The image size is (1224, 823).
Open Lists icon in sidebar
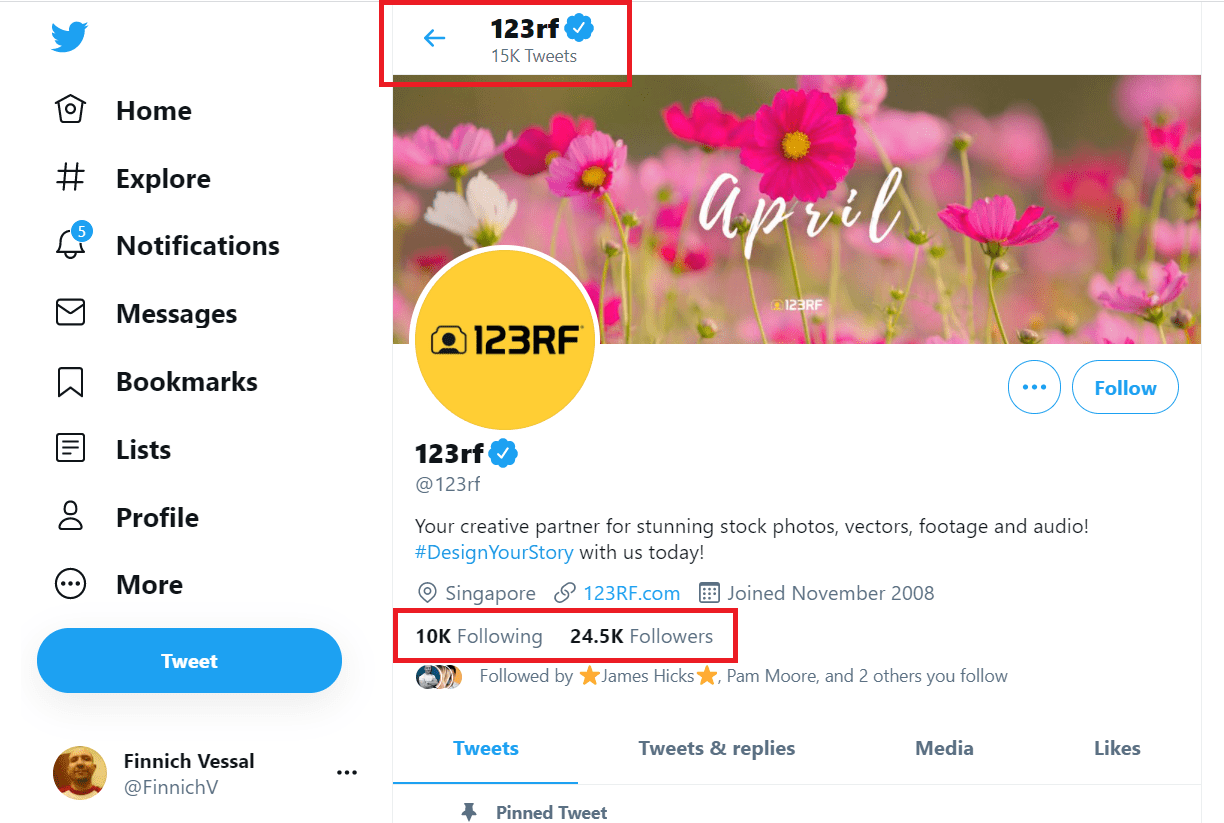[70, 449]
